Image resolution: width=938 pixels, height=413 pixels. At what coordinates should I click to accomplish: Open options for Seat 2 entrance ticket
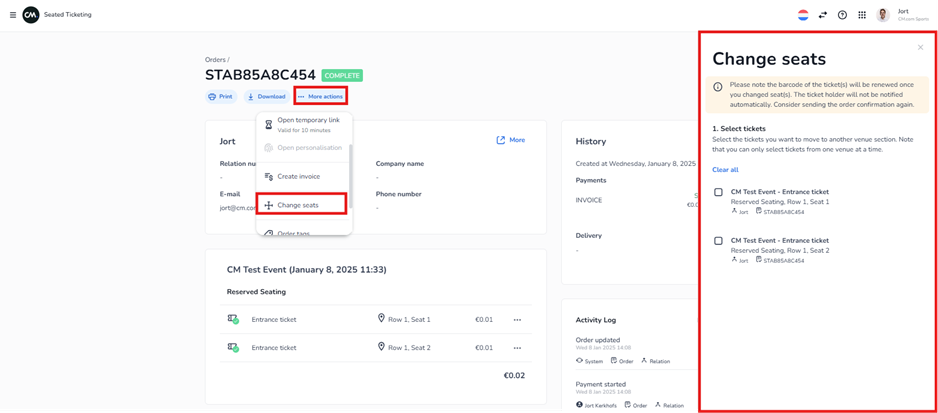click(517, 348)
